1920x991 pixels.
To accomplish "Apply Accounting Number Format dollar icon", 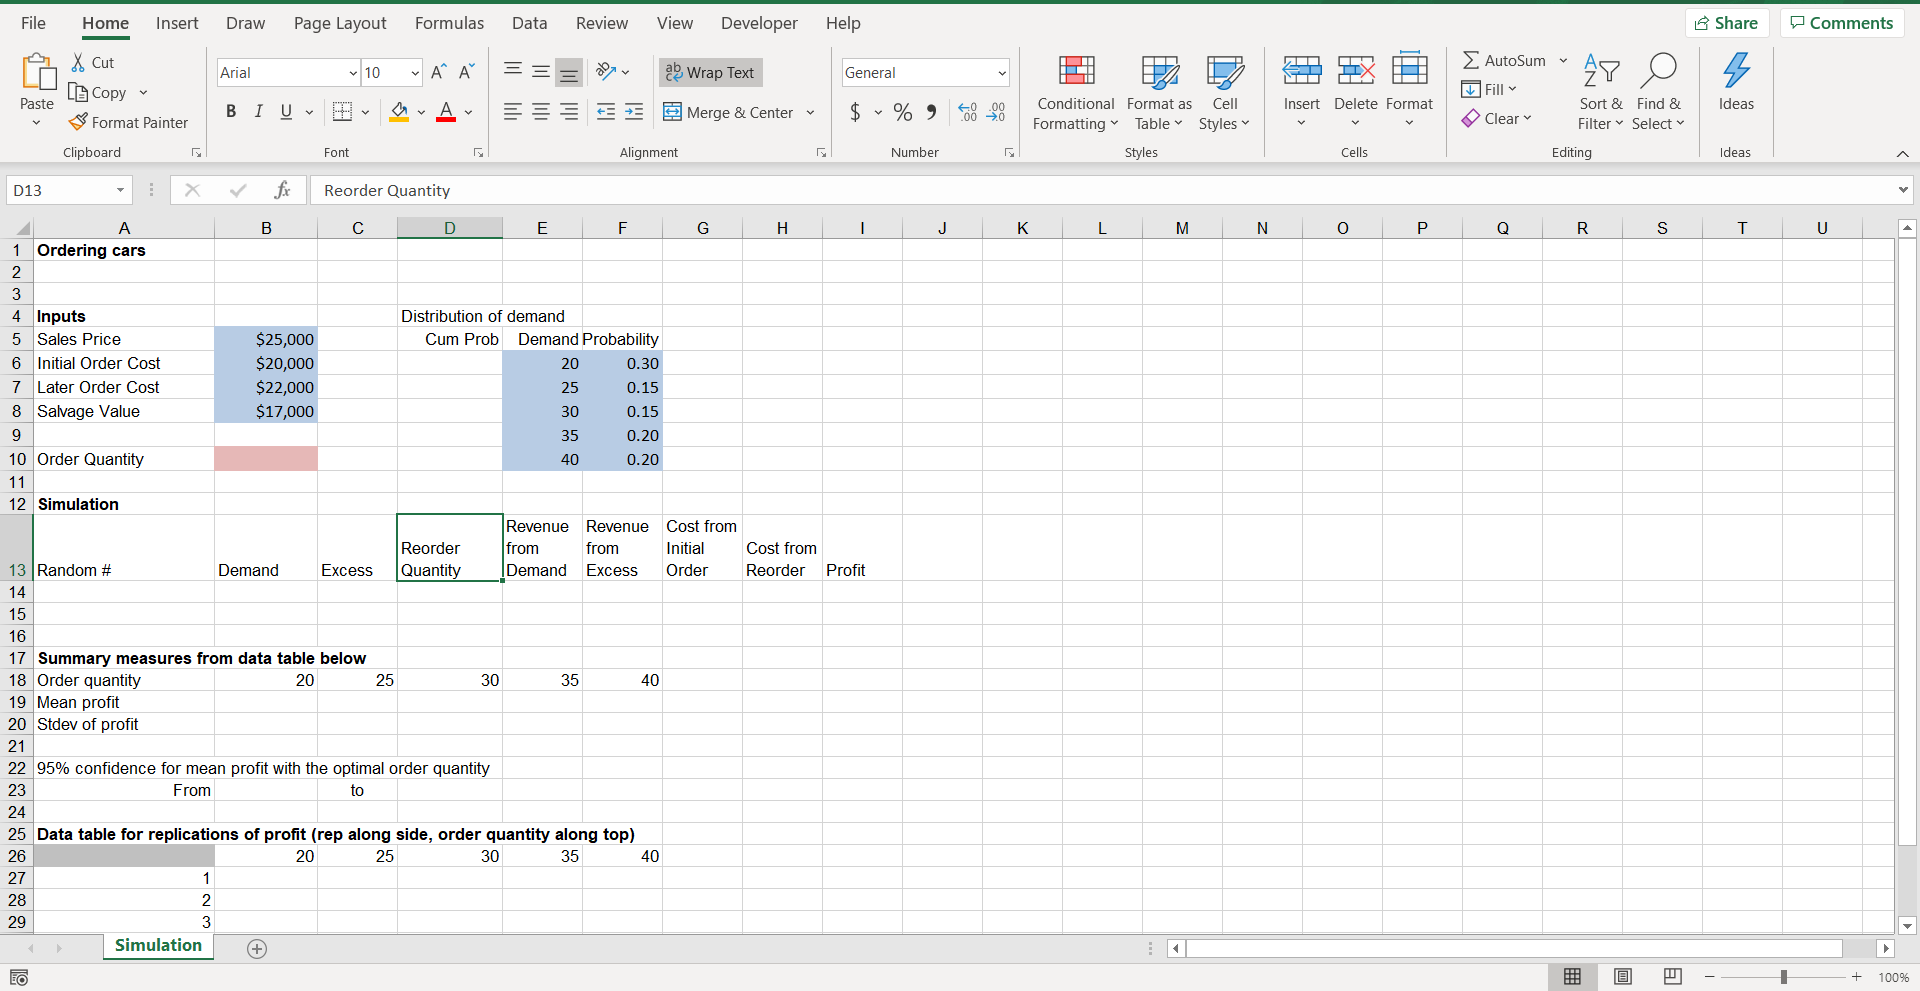I will click(855, 112).
